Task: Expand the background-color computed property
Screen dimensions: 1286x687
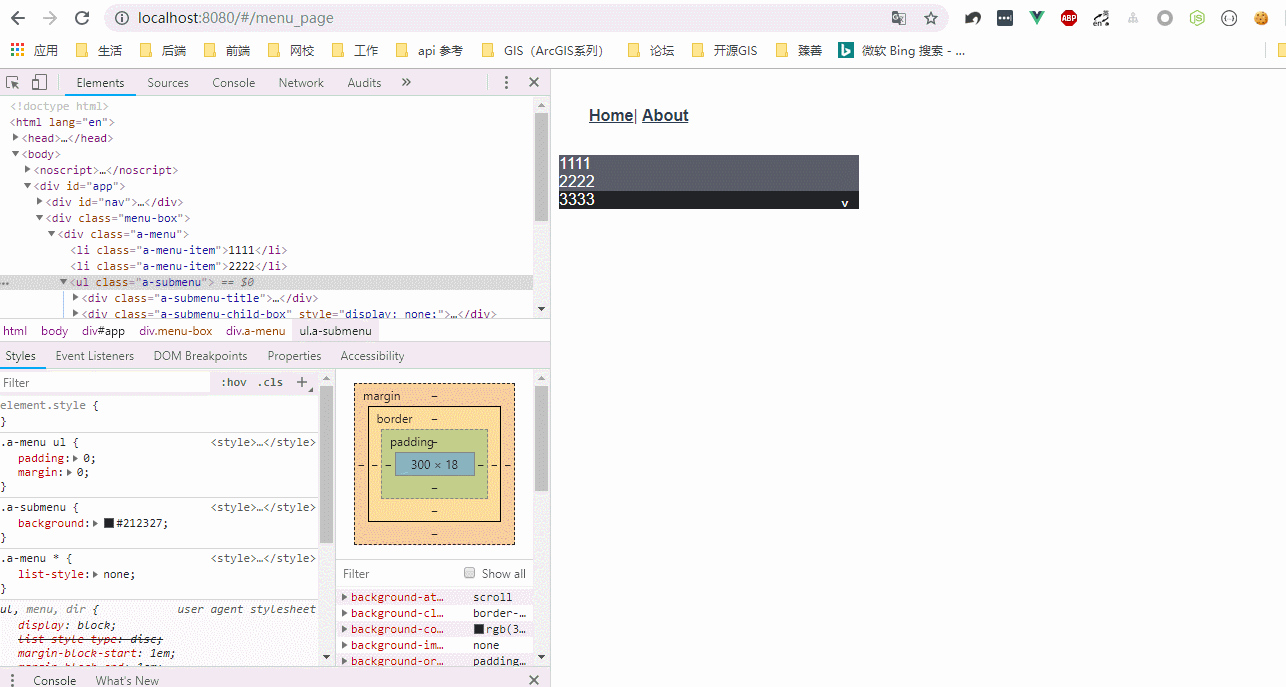Action: pyautogui.click(x=345, y=629)
